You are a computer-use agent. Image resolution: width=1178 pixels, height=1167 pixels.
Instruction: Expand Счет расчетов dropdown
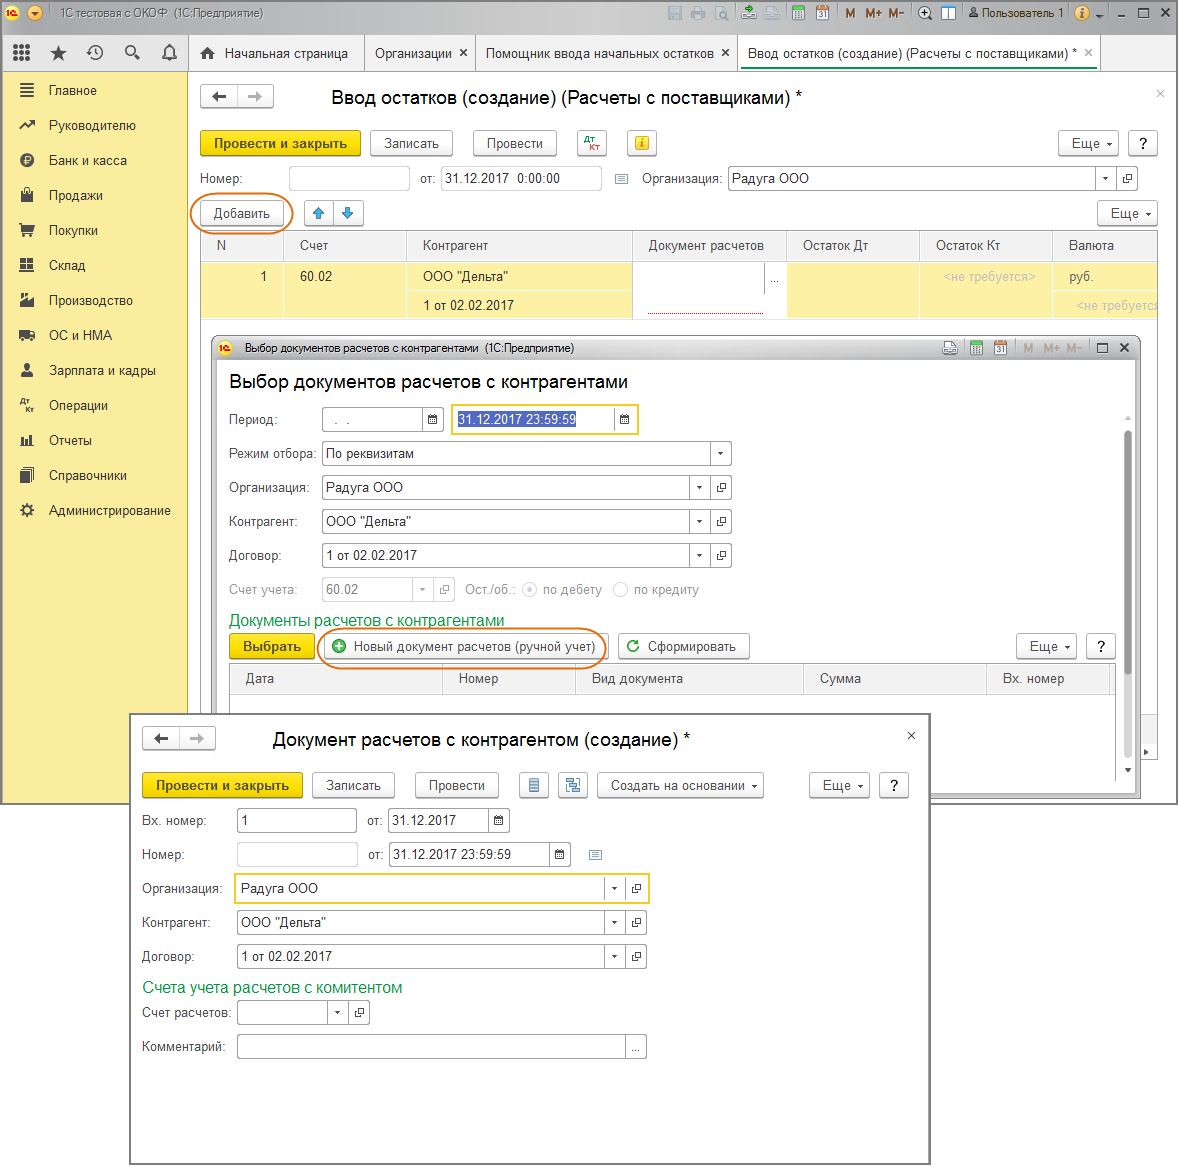pyautogui.click(x=337, y=1013)
